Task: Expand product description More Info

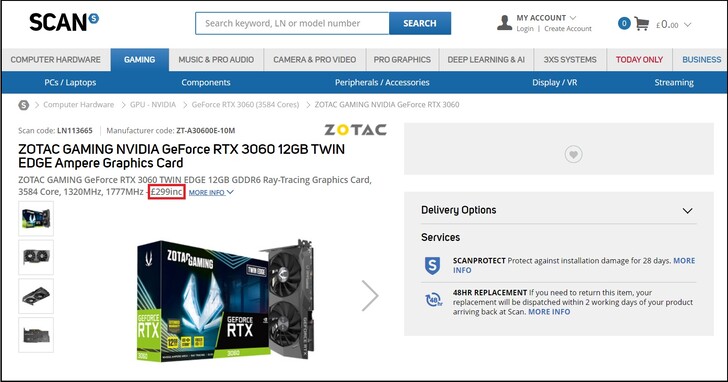Action: pos(211,193)
